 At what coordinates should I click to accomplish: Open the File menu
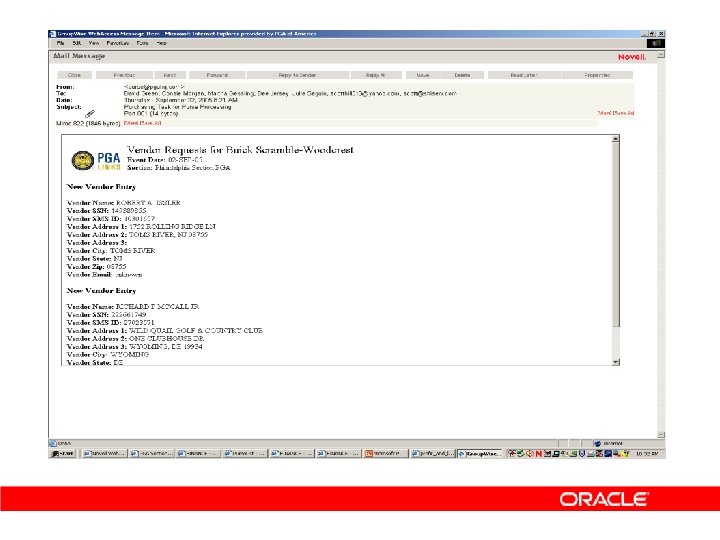[60, 43]
